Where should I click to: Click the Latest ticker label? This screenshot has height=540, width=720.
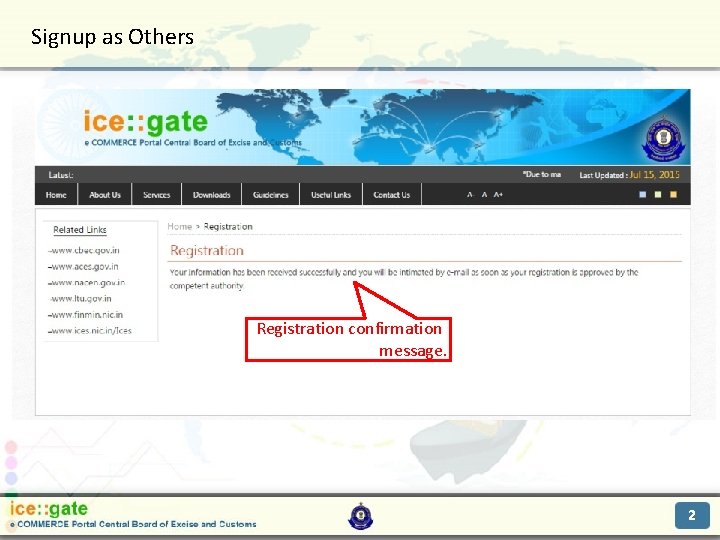coord(61,175)
